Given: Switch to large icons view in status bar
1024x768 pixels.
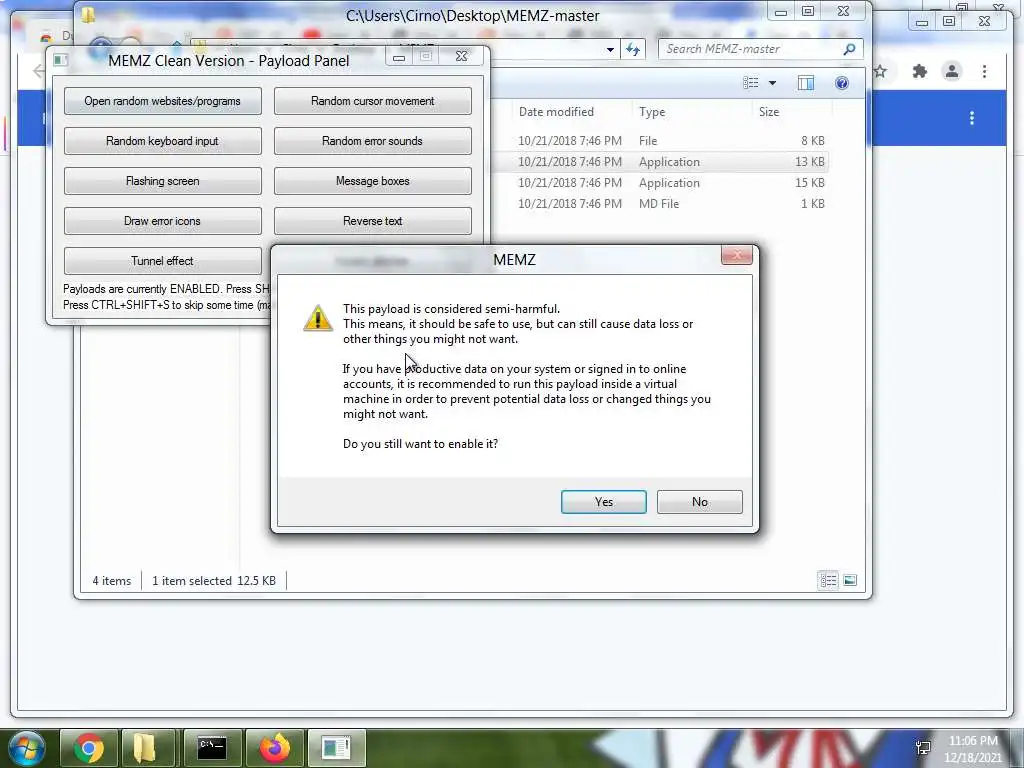Looking at the screenshot, I should [x=850, y=580].
